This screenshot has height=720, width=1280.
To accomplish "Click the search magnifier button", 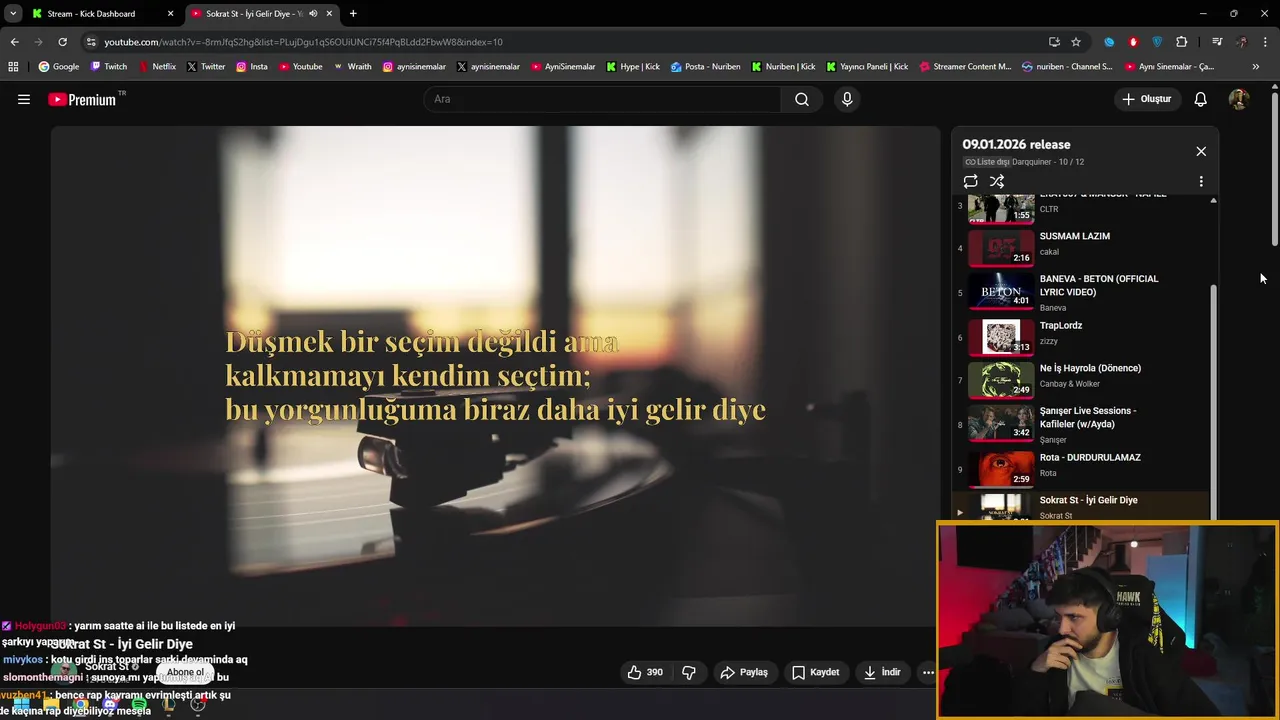I will coord(801,99).
